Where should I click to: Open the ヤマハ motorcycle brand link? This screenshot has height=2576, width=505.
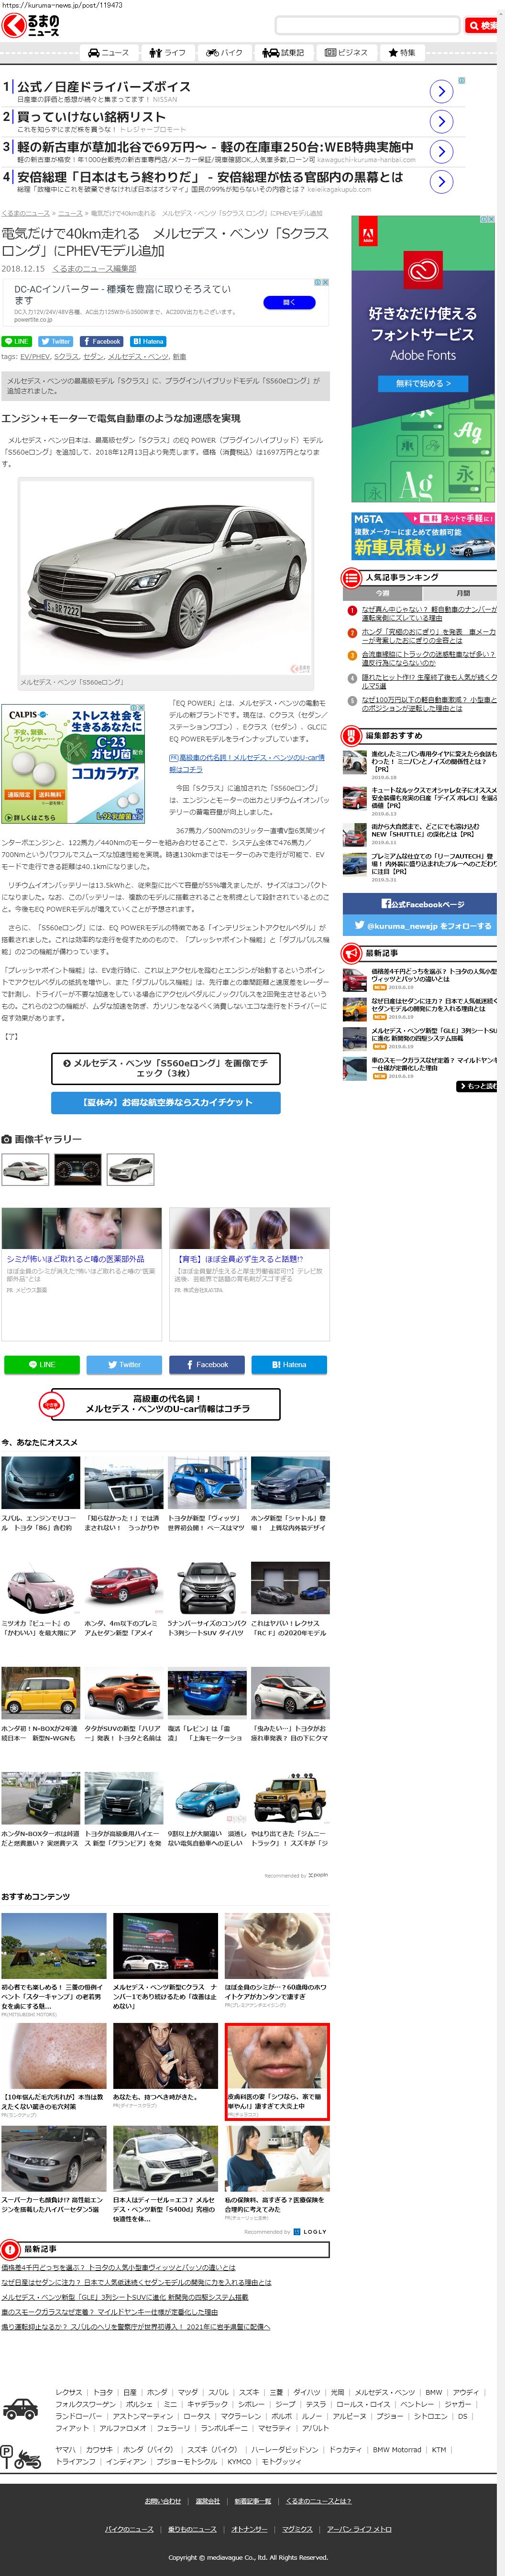65,2450
